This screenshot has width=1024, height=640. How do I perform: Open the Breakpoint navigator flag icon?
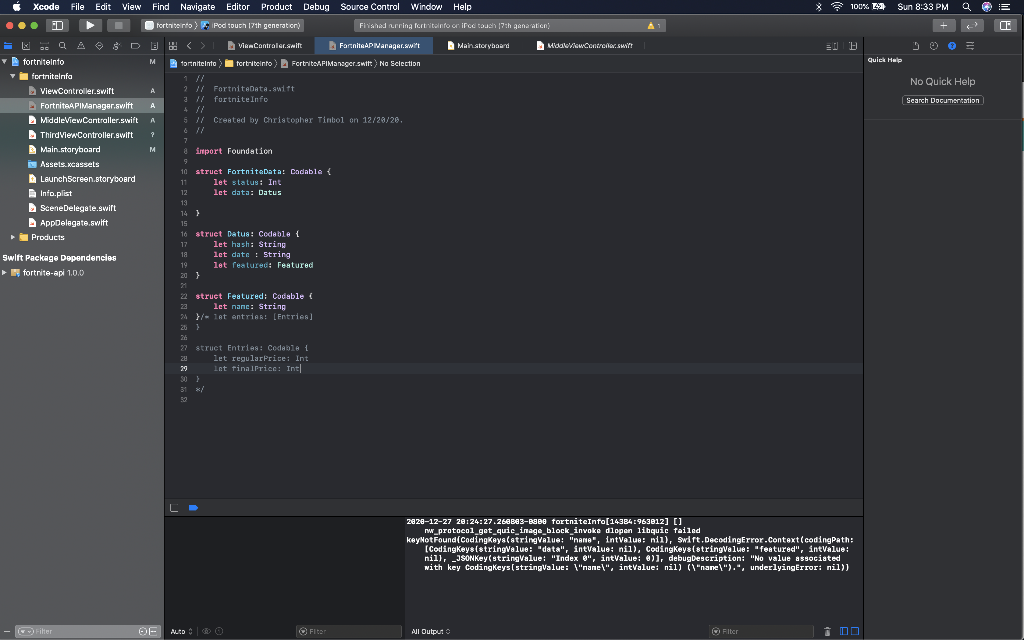coord(135,46)
